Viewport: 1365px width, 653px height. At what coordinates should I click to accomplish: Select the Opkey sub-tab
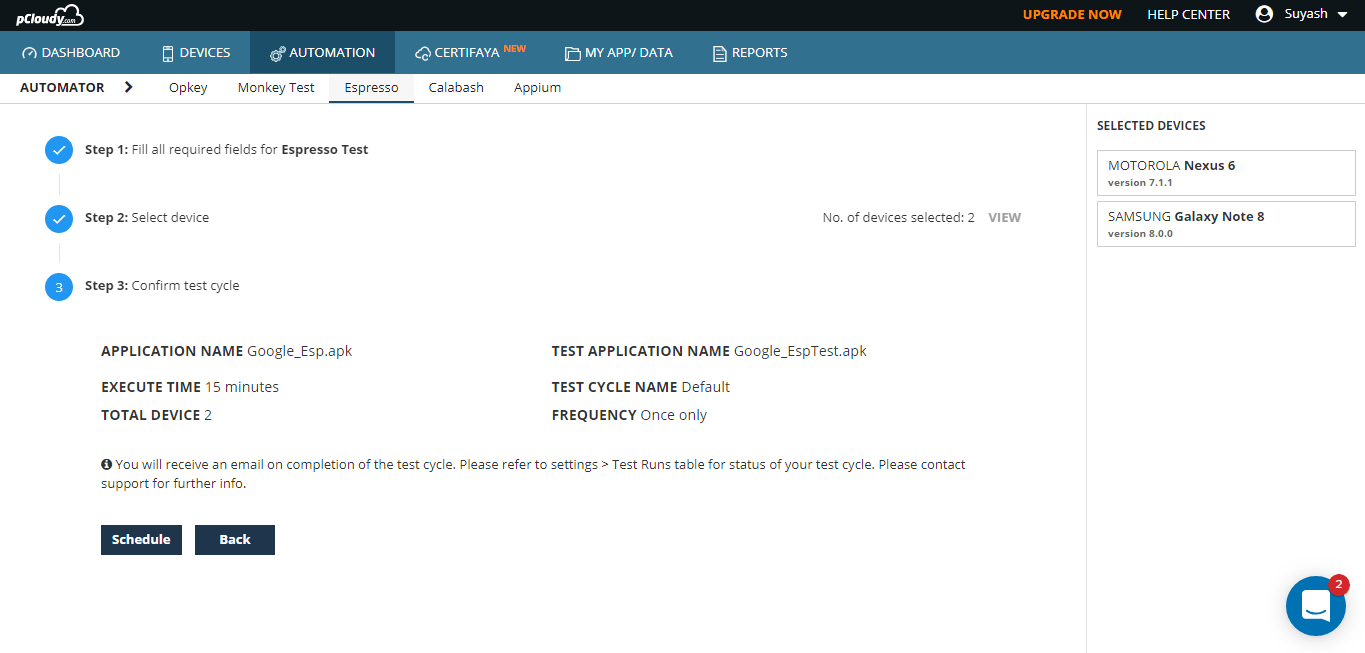[188, 88]
